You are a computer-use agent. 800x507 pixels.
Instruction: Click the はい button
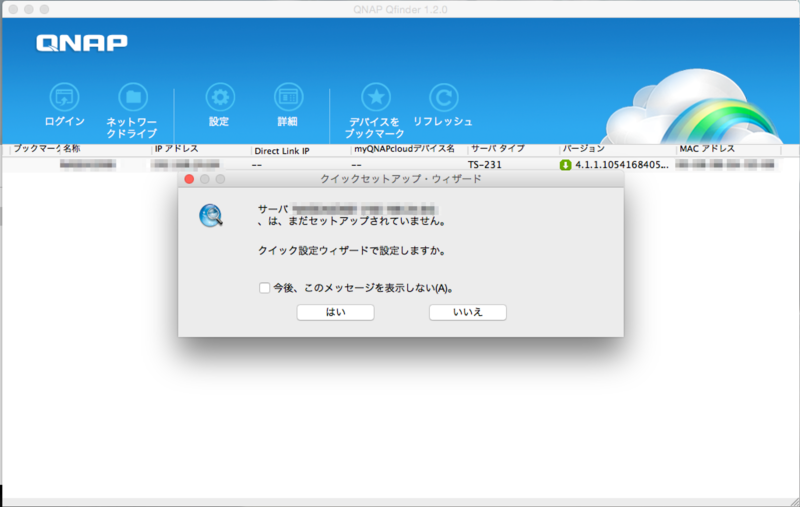tap(335, 312)
